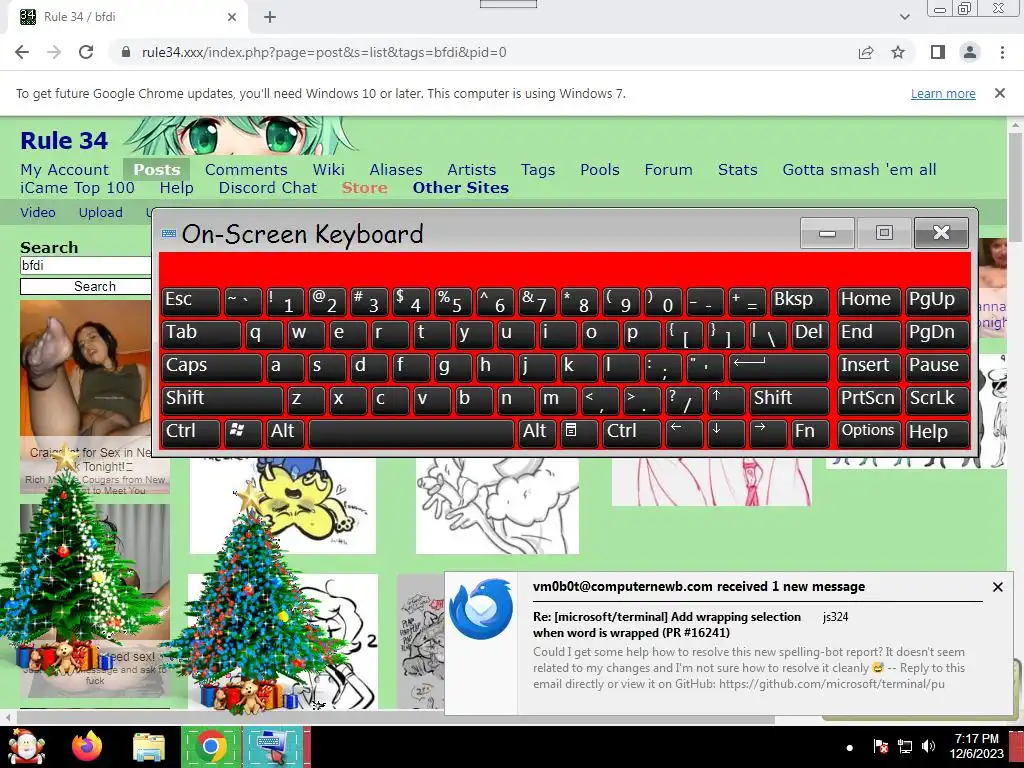Viewport: 1024px width, 768px height.
Task: Open the microsoft/terminal message subject in the notification
Action: [x=666, y=625]
